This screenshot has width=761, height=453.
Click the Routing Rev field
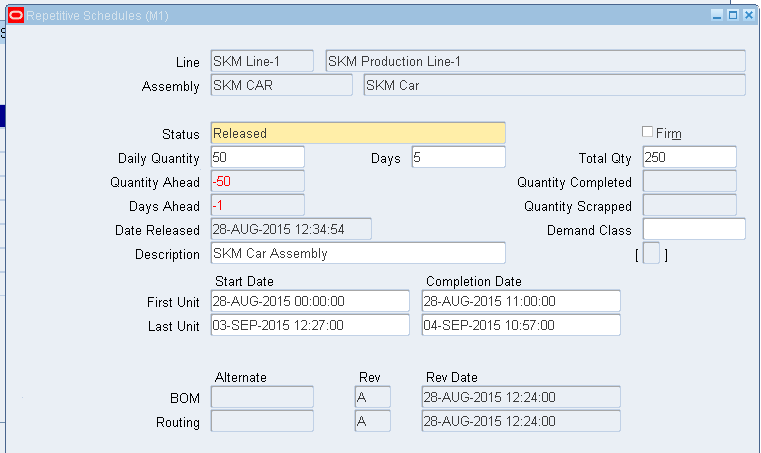pos(373,421)
